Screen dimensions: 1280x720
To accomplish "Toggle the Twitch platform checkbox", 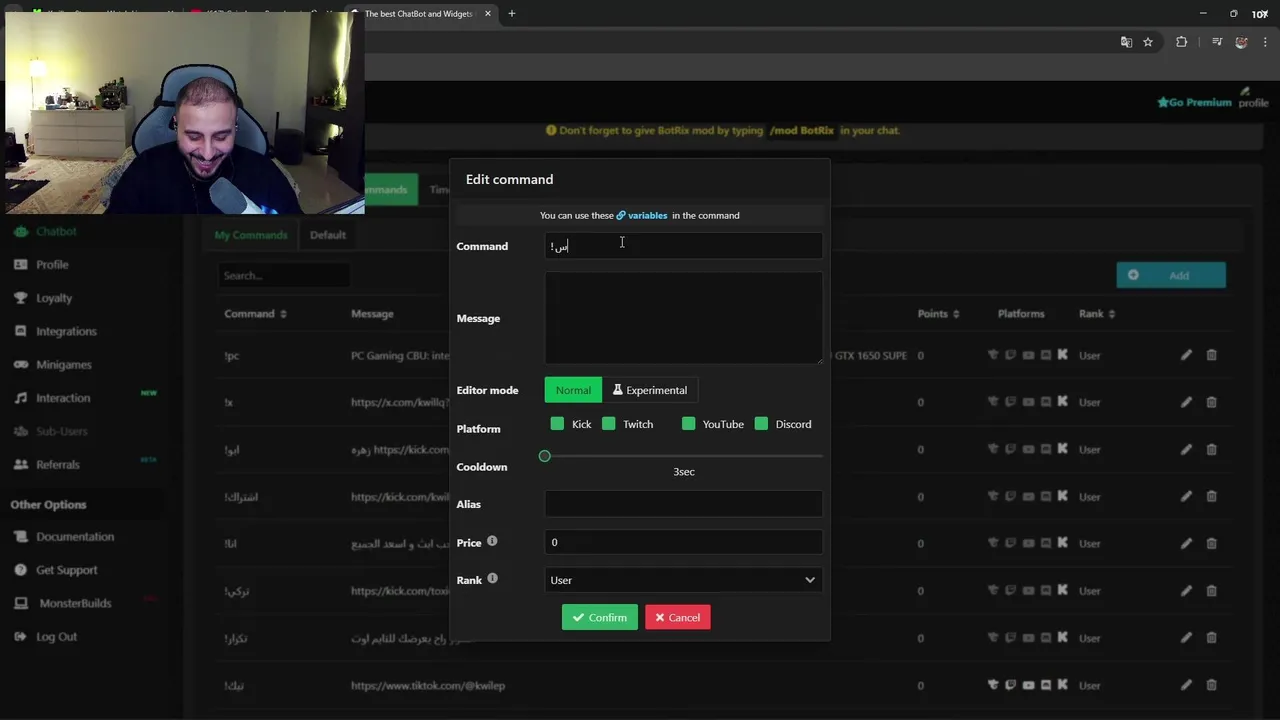I will pyautogui.click(x=609, y=424).
